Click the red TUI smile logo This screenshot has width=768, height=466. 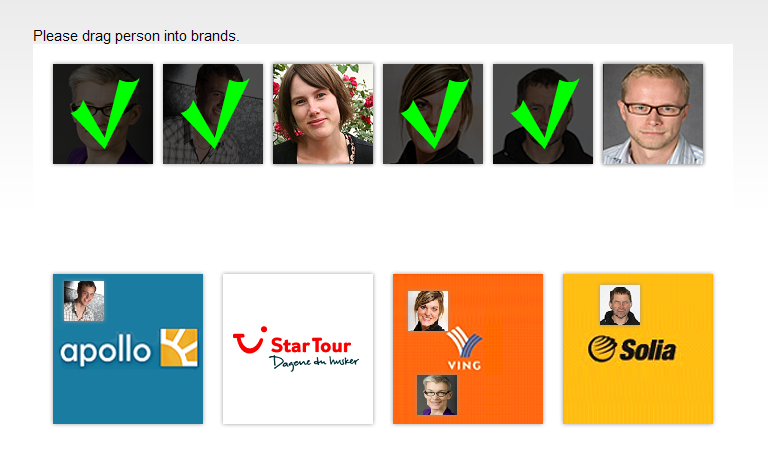(249, 343)
